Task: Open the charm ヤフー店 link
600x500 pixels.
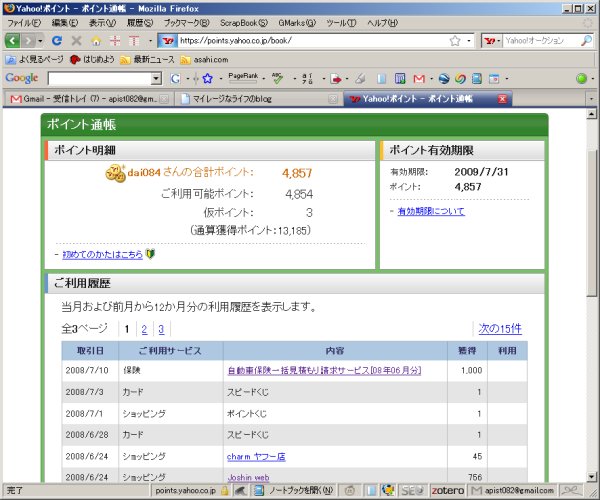Action: 256,456
